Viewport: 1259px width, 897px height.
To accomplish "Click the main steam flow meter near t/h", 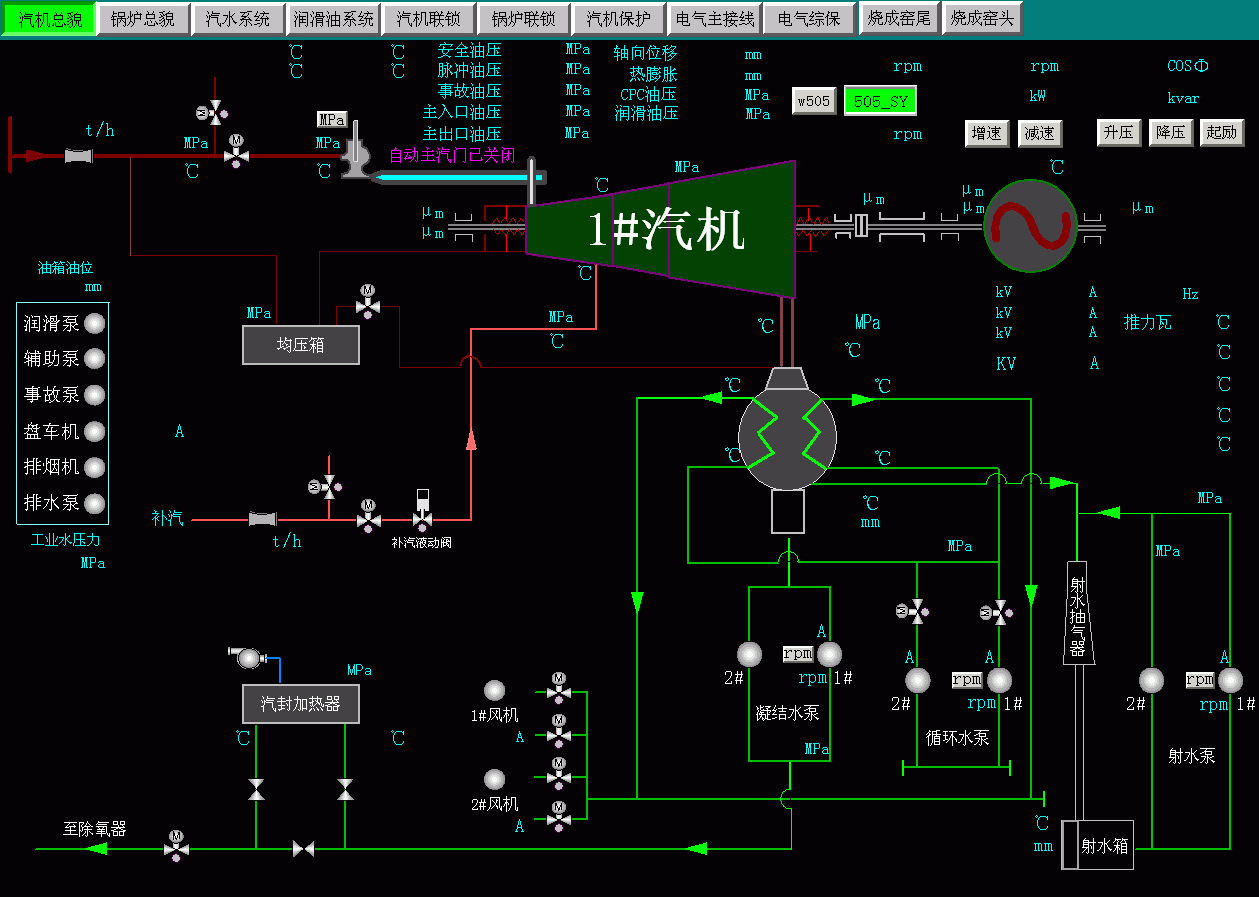I will (78, 155).
